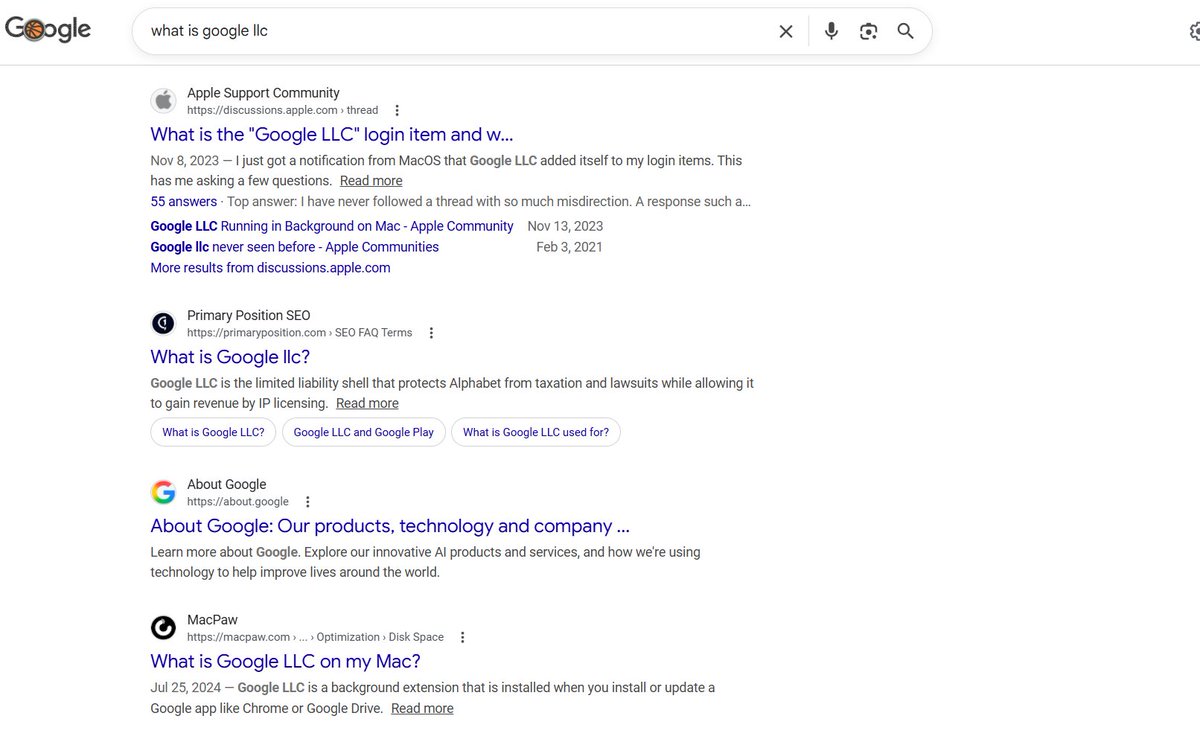Click the primaryposition.com › SEO FAQ Terms URL
The image size is (1200, 742).
pos(300,333)
